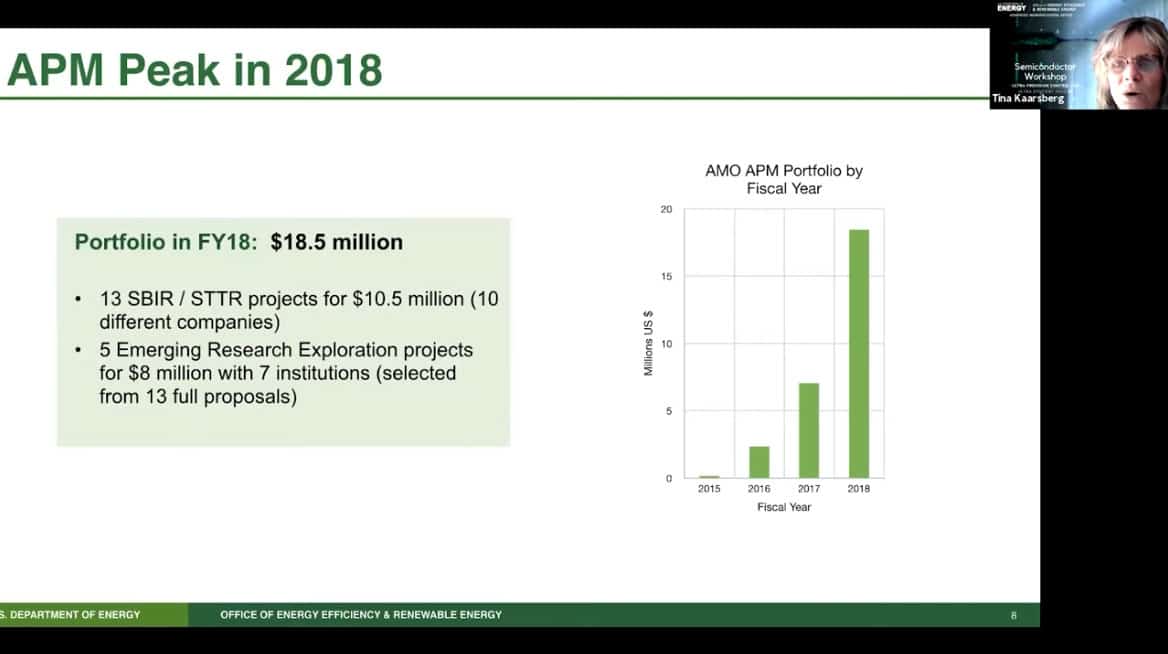Click the 2017 bar in chart
1168x654 pixels.
click(809, 430)
